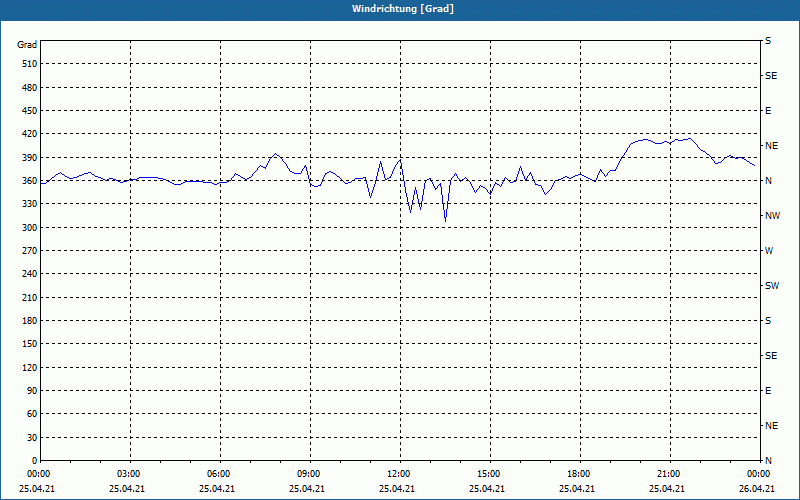Click the E compass label beside 90 gridline
The height and width of the screenshot is (500, 800).
pyautogui.click(x=768, y=391)
